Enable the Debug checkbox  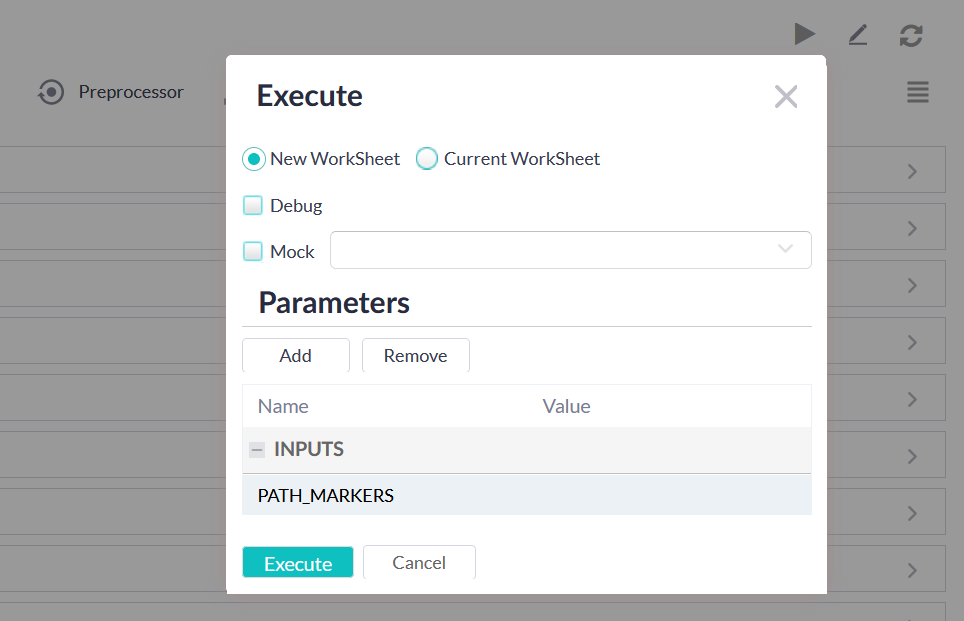(x=254, y=206)
